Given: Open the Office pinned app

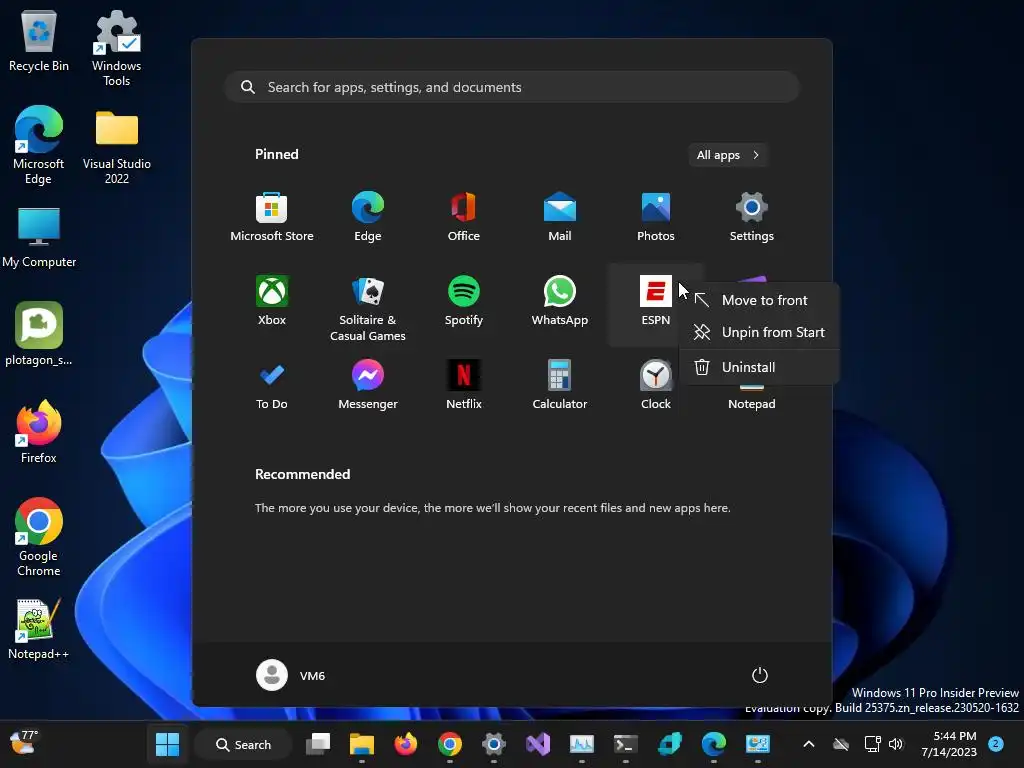Looking at the screenshot, I should (464, 217).
